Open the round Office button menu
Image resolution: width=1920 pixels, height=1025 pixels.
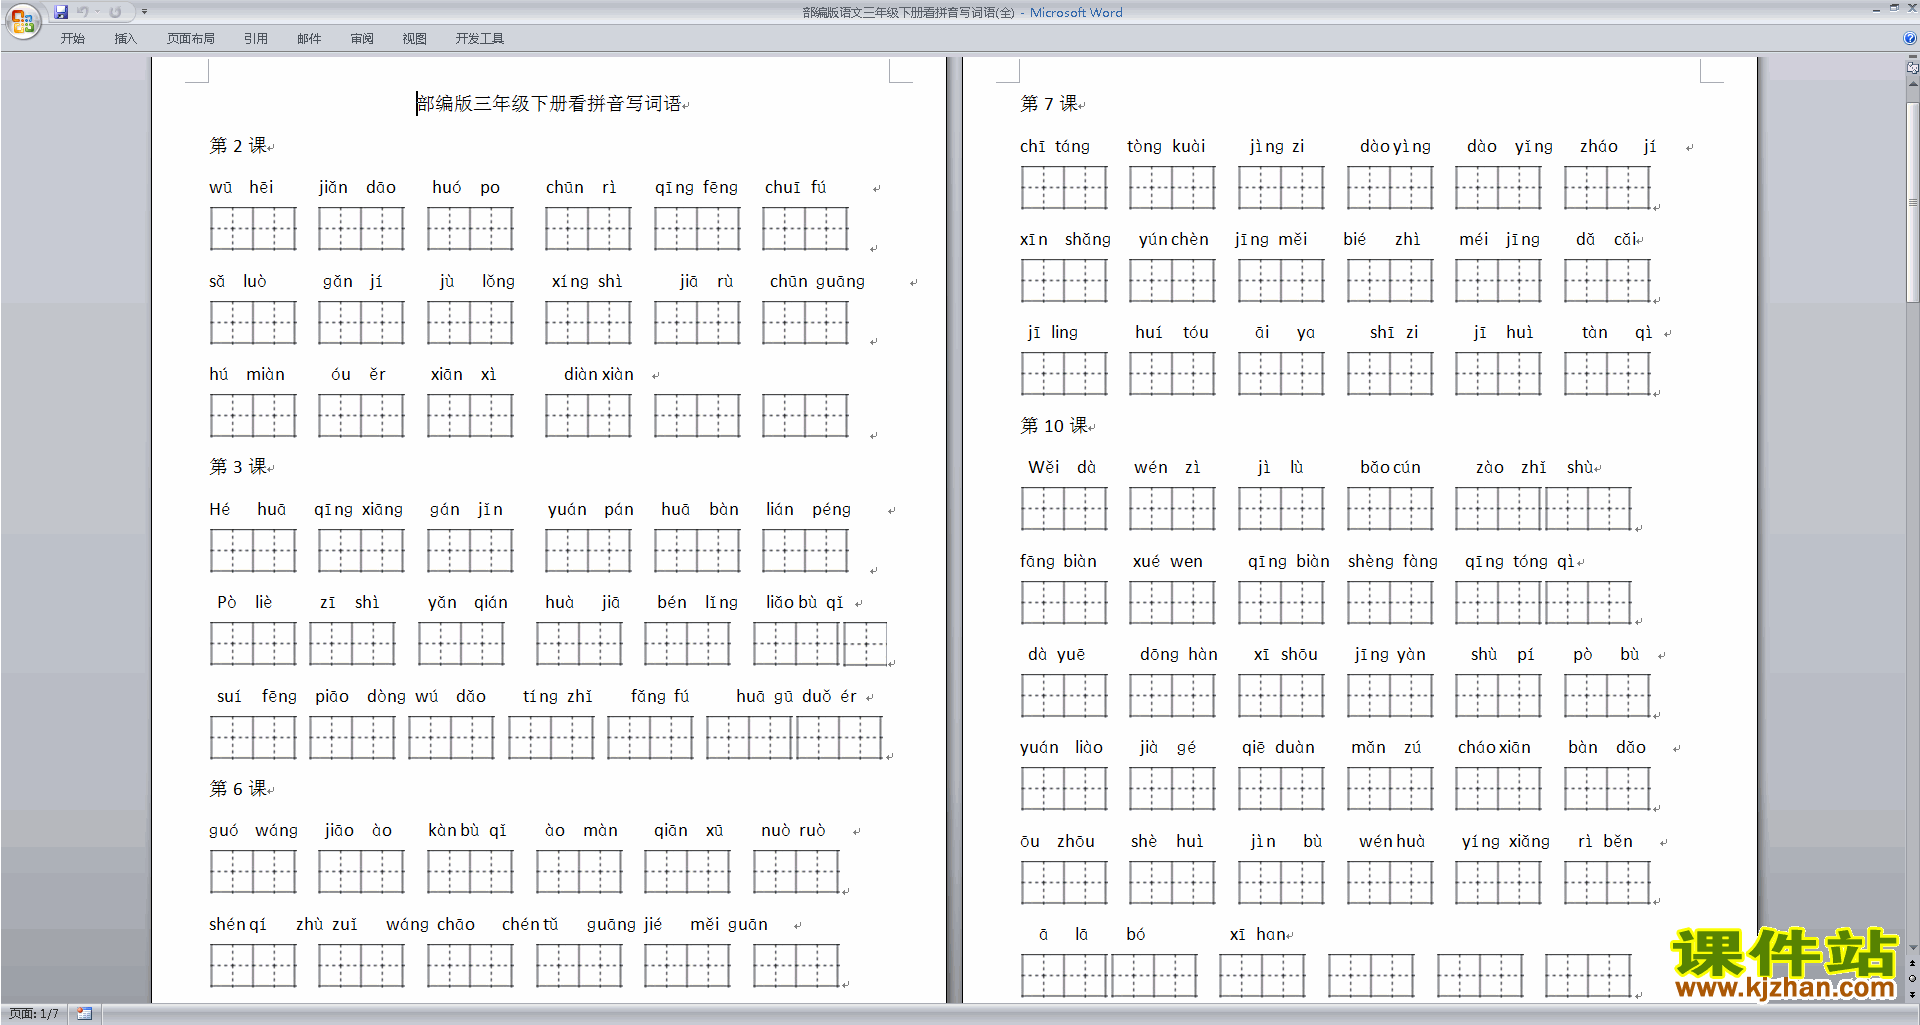pos(22,21)
